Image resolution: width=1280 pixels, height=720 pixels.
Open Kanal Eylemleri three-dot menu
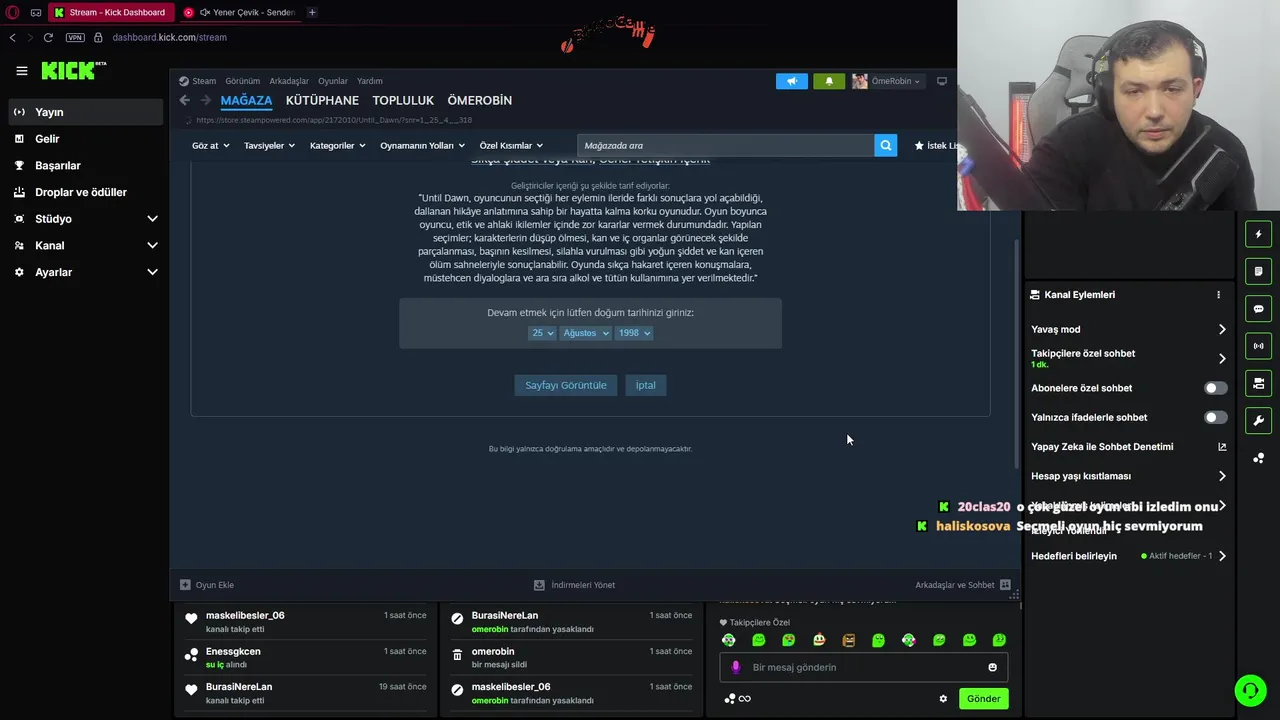(x=1218, y=295)
